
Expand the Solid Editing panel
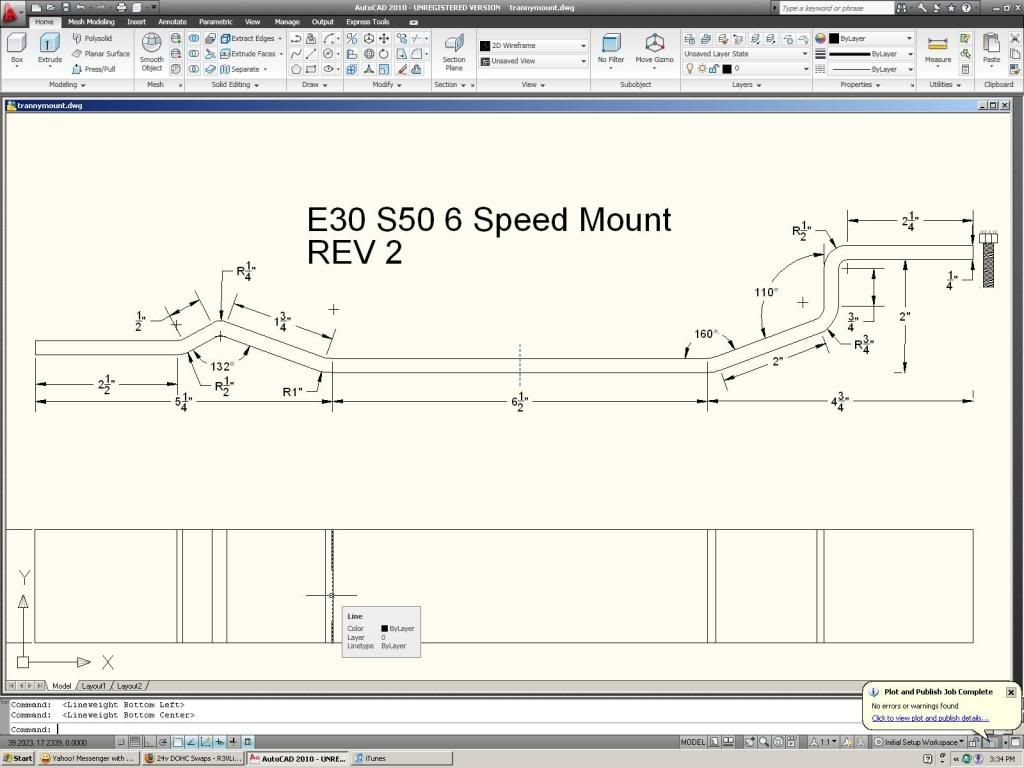pyautogui.click(x=235, y=84)
